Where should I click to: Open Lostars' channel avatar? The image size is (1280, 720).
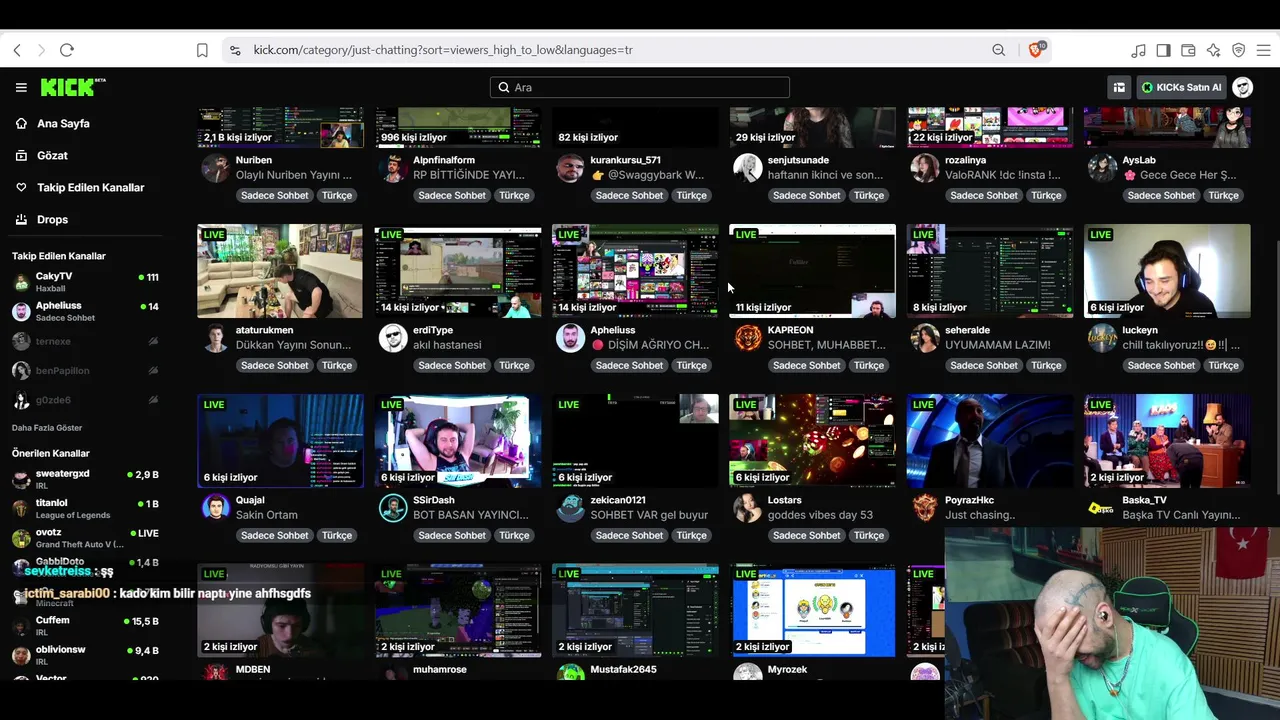[x=748, y=507]
